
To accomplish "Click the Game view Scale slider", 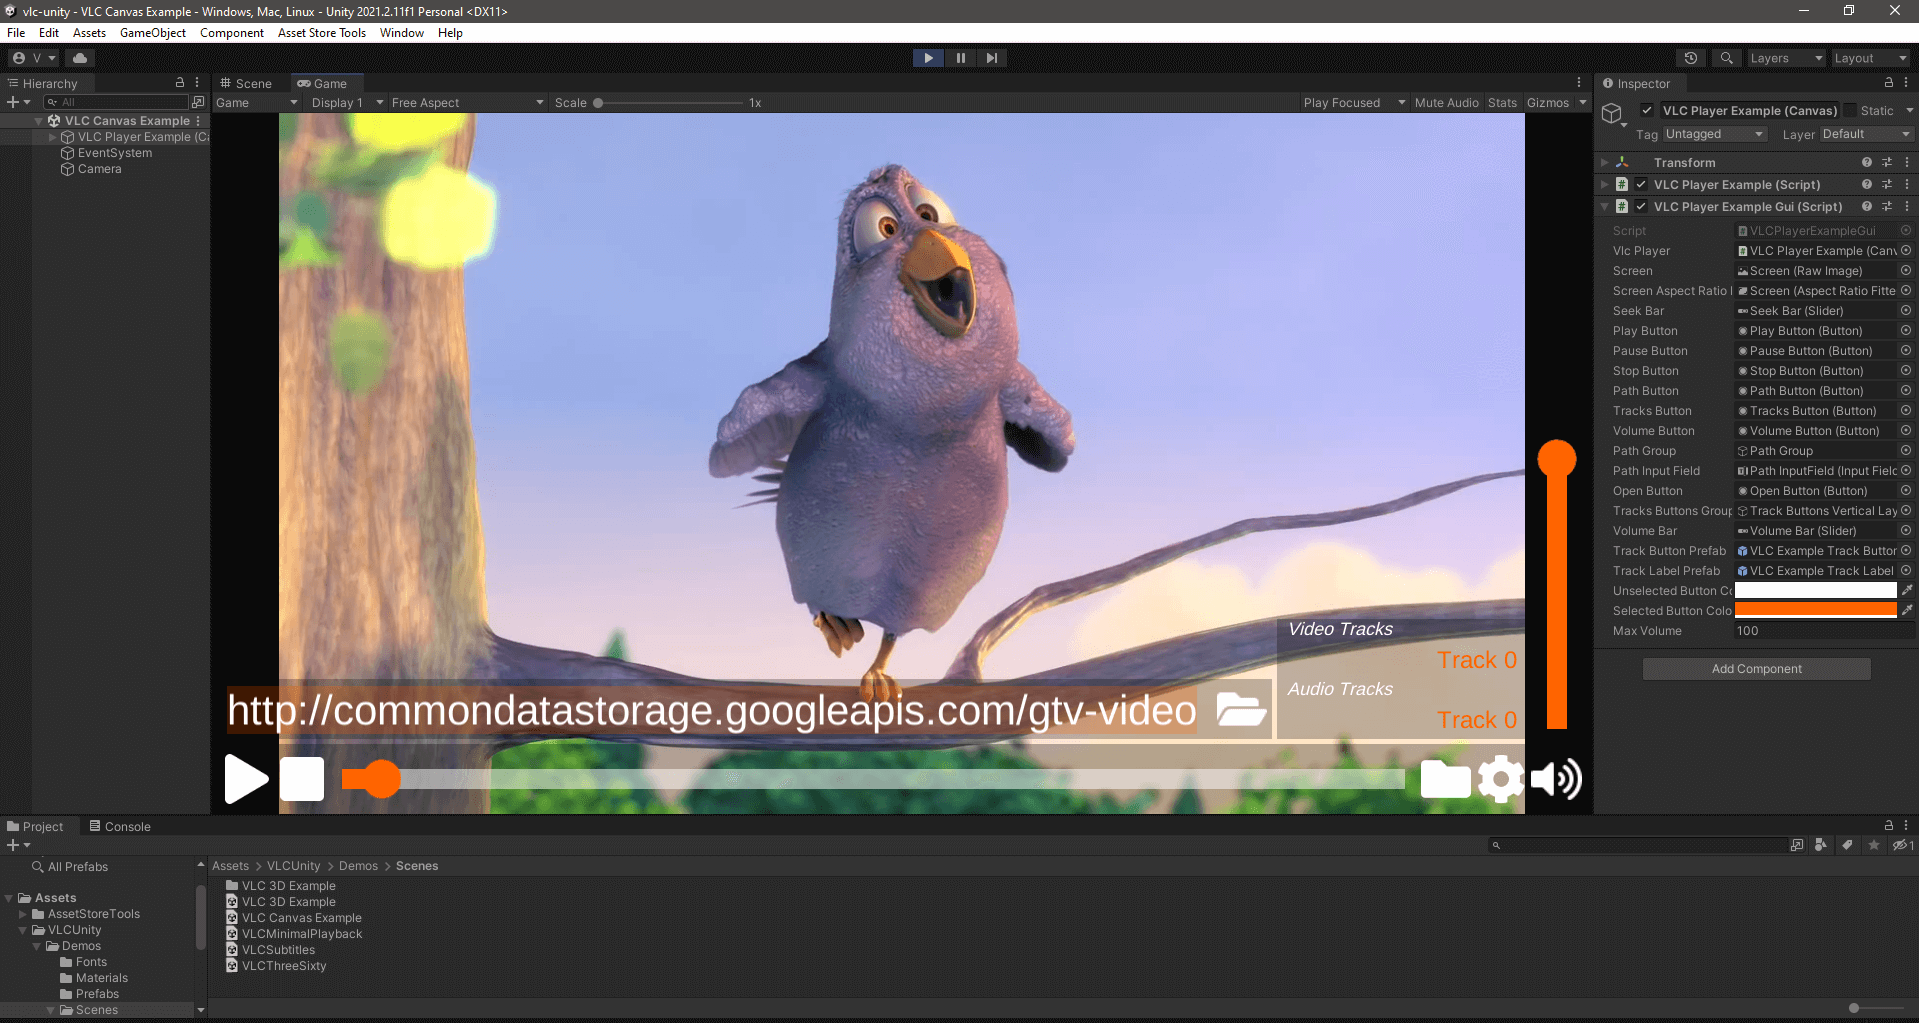I will point(668,103).
